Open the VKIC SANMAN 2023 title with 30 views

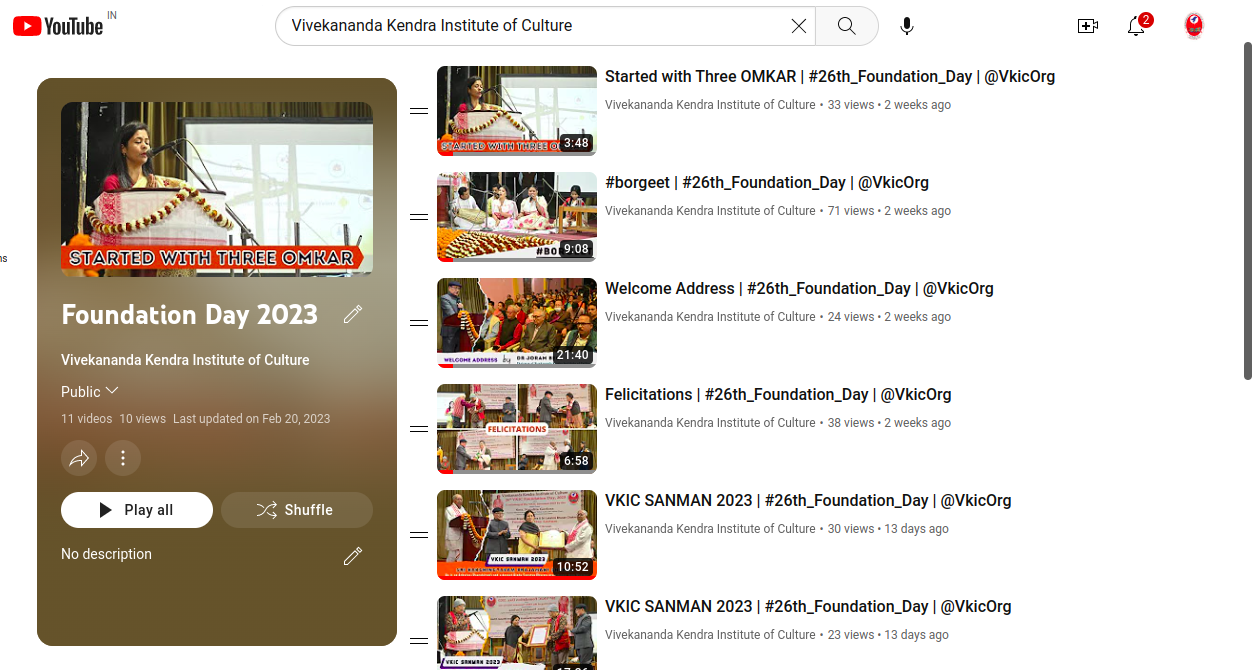coord(808,501)
